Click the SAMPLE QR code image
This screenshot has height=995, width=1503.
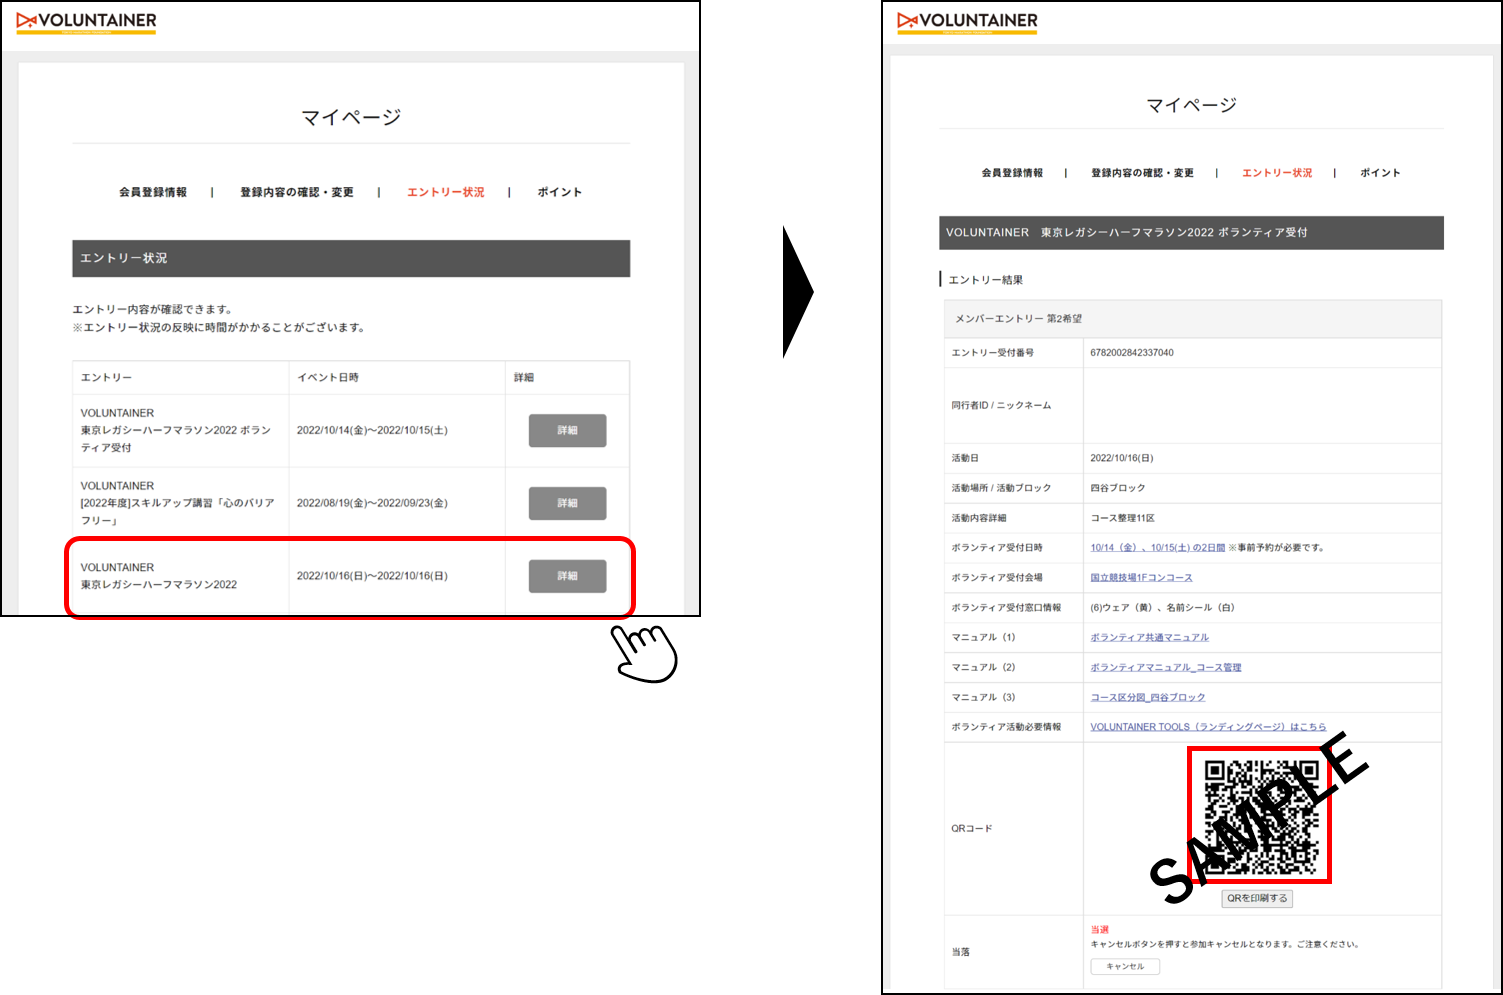click(x=1259, y=816)
